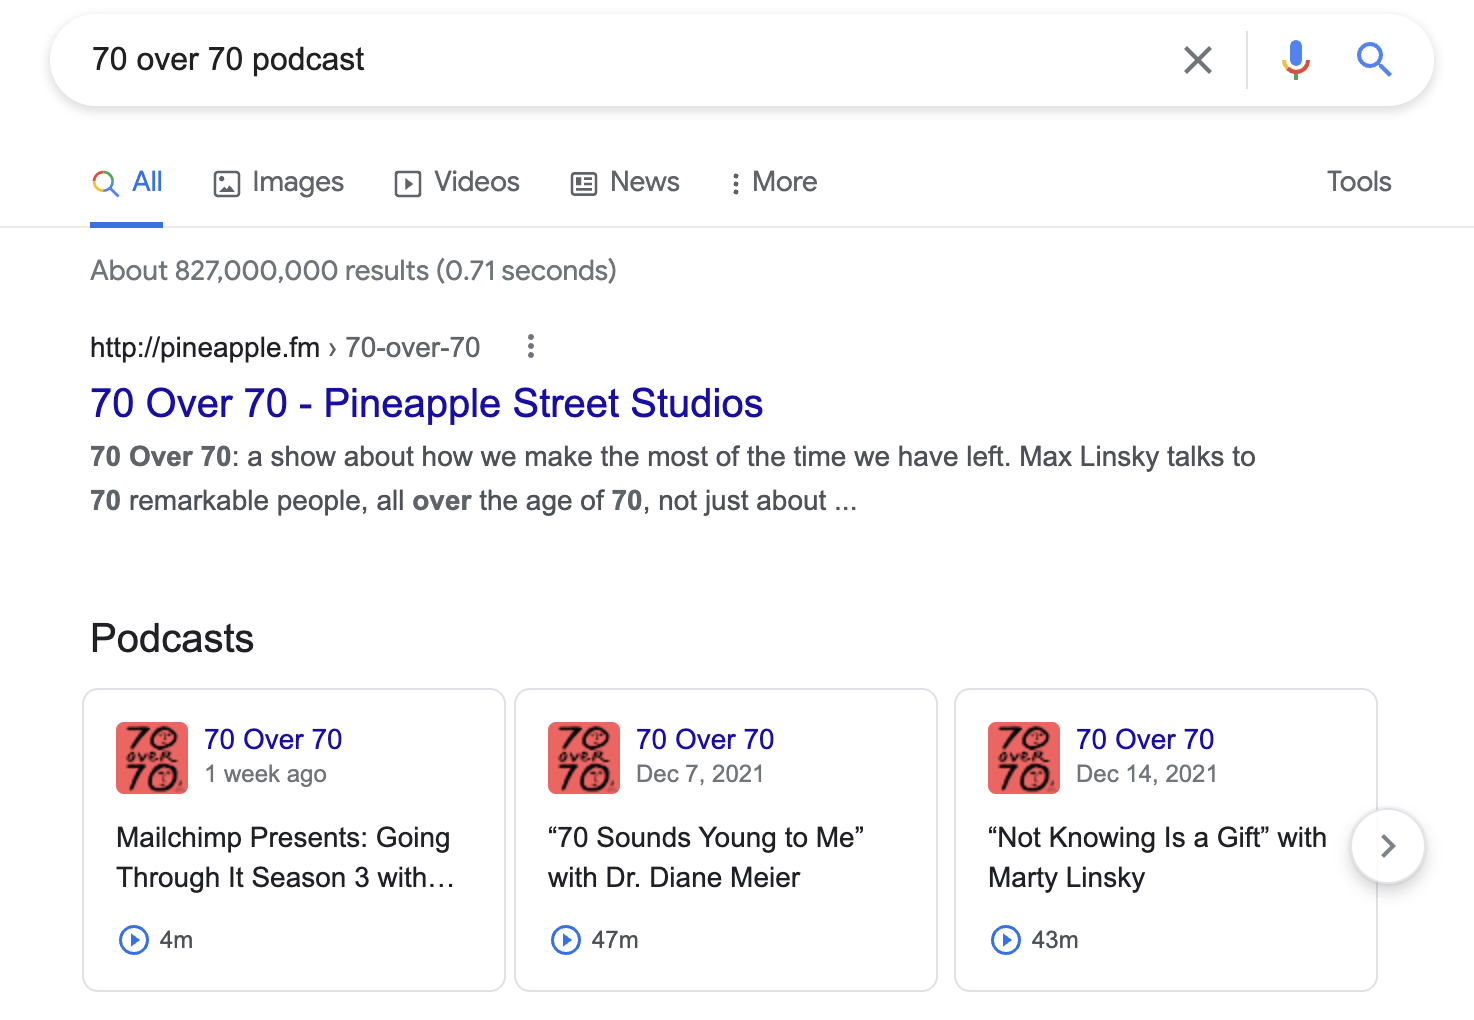The width and height of the screenshot is (1474, 1020).
Task: Open the More menu
Action: pyautogui.click(x=774, y=182)
